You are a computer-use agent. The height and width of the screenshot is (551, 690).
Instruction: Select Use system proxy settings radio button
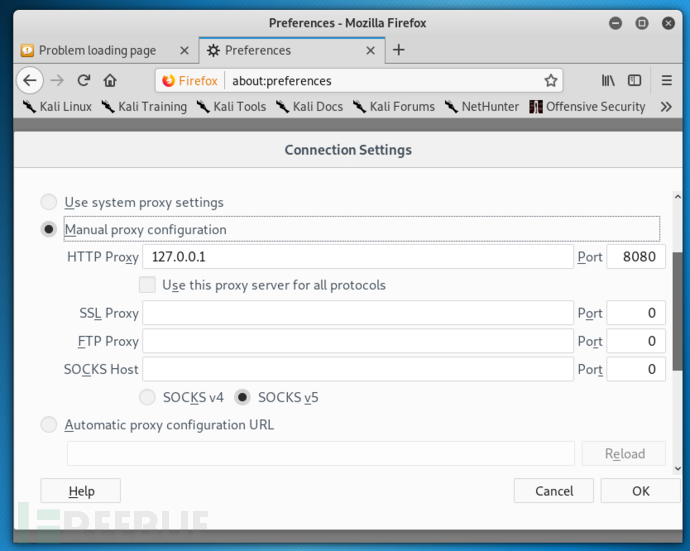click(x=48, y=202)
